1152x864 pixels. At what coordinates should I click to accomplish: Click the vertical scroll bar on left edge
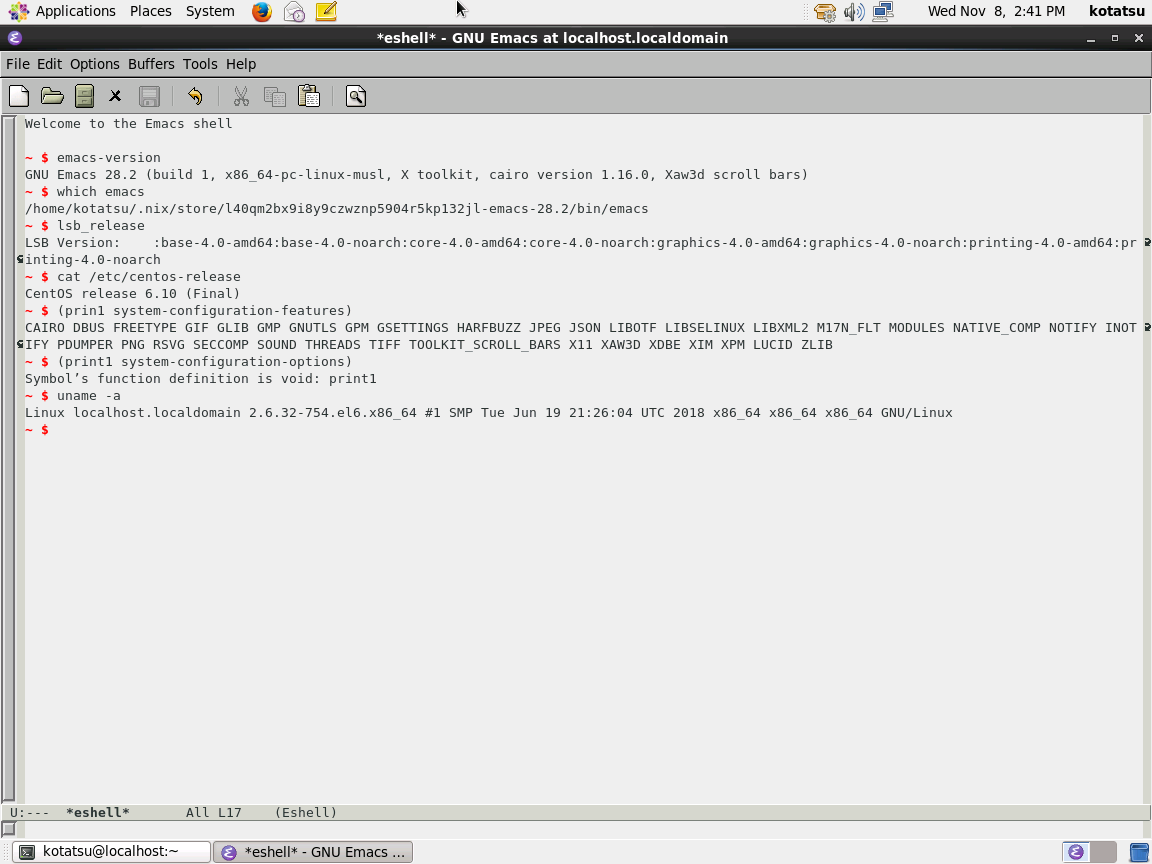pyautogui.click(x=8, y=460)
